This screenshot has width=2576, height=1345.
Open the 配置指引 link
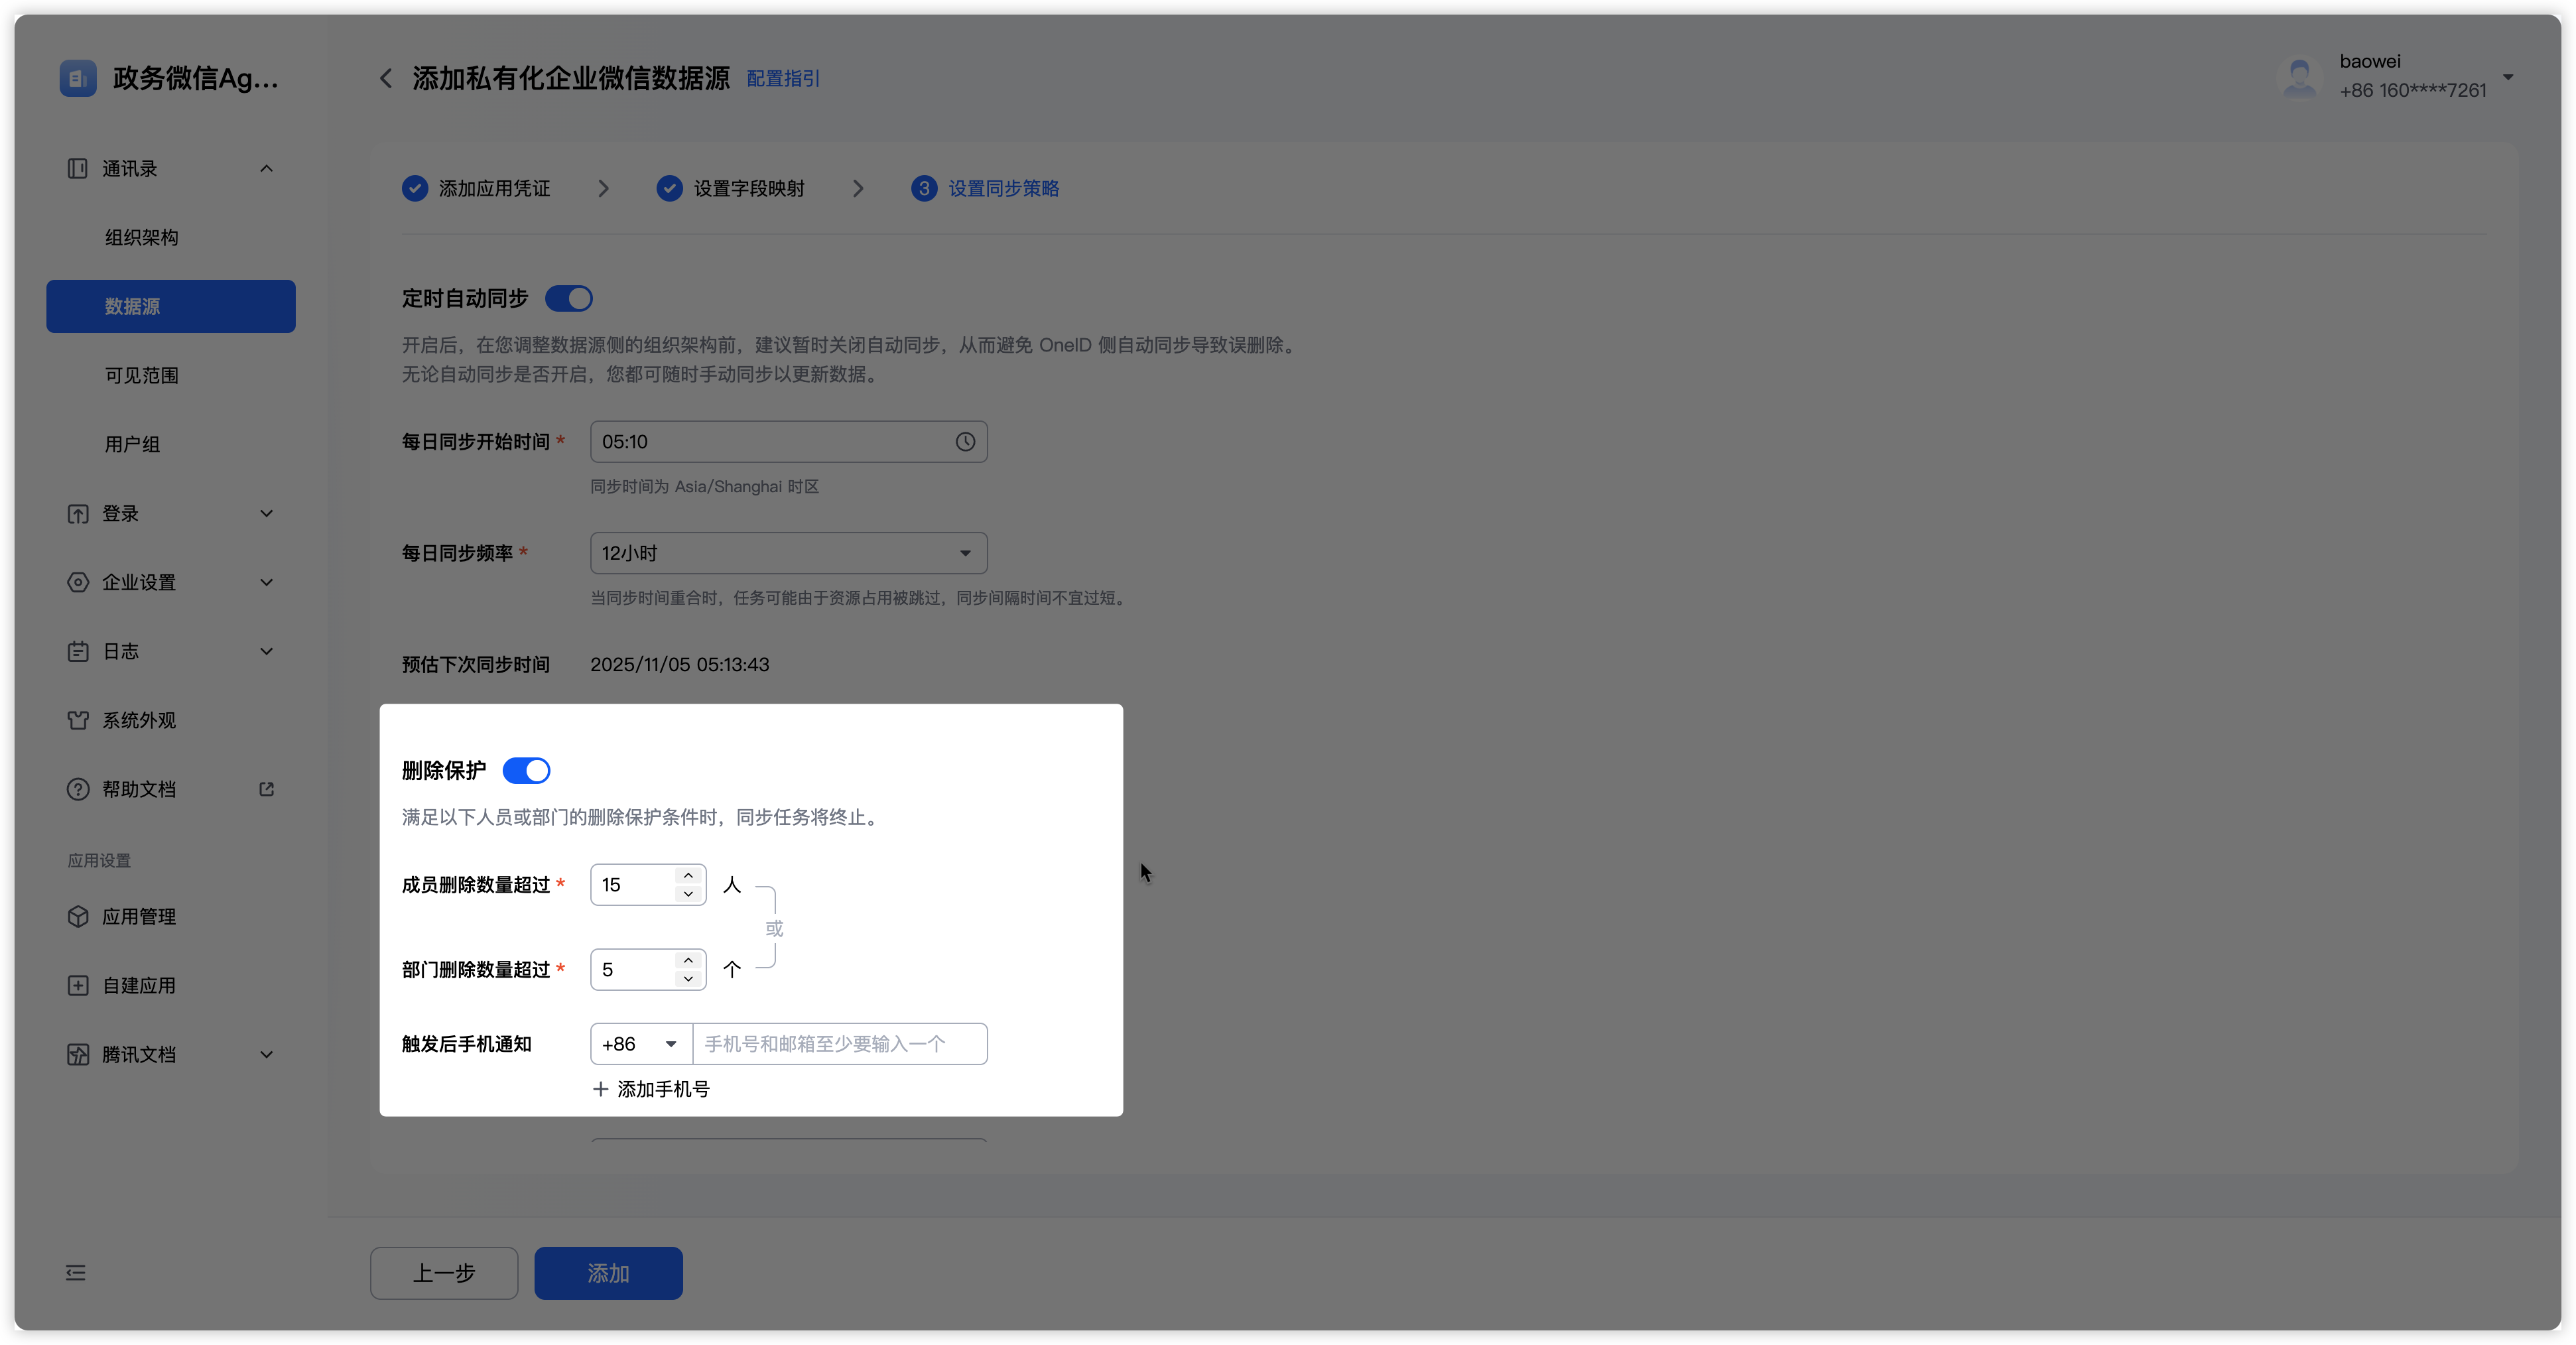pyautogui.click(x=783, y=78)
